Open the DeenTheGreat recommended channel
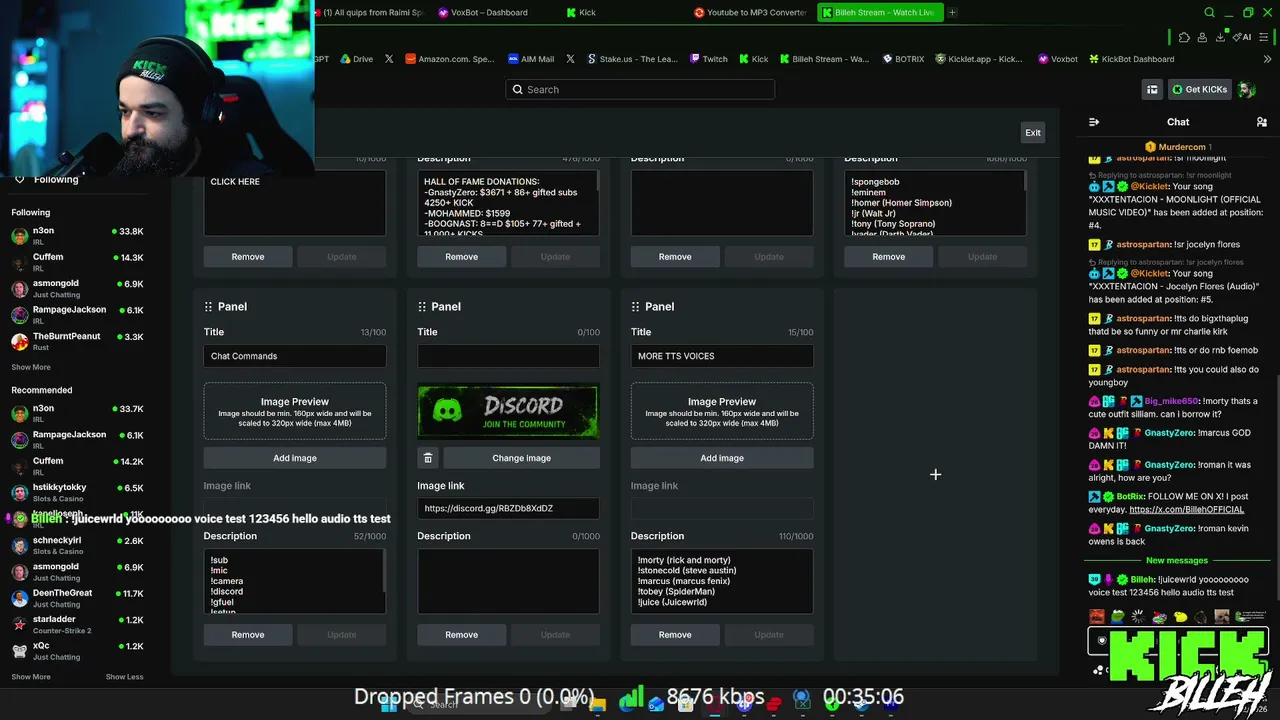Image resolution: width=1280 pixels, height=720 pixels. (76, 598)
